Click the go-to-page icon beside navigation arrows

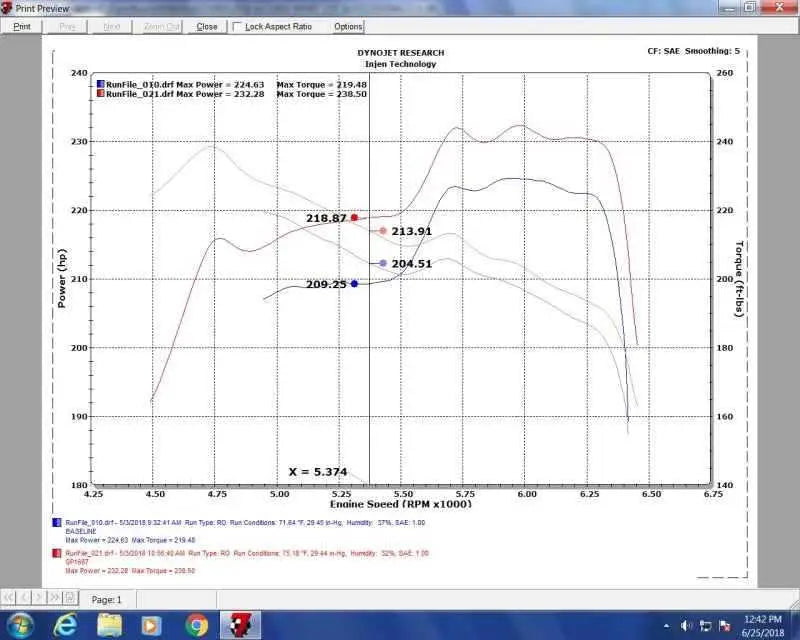(x=70, y=598)
